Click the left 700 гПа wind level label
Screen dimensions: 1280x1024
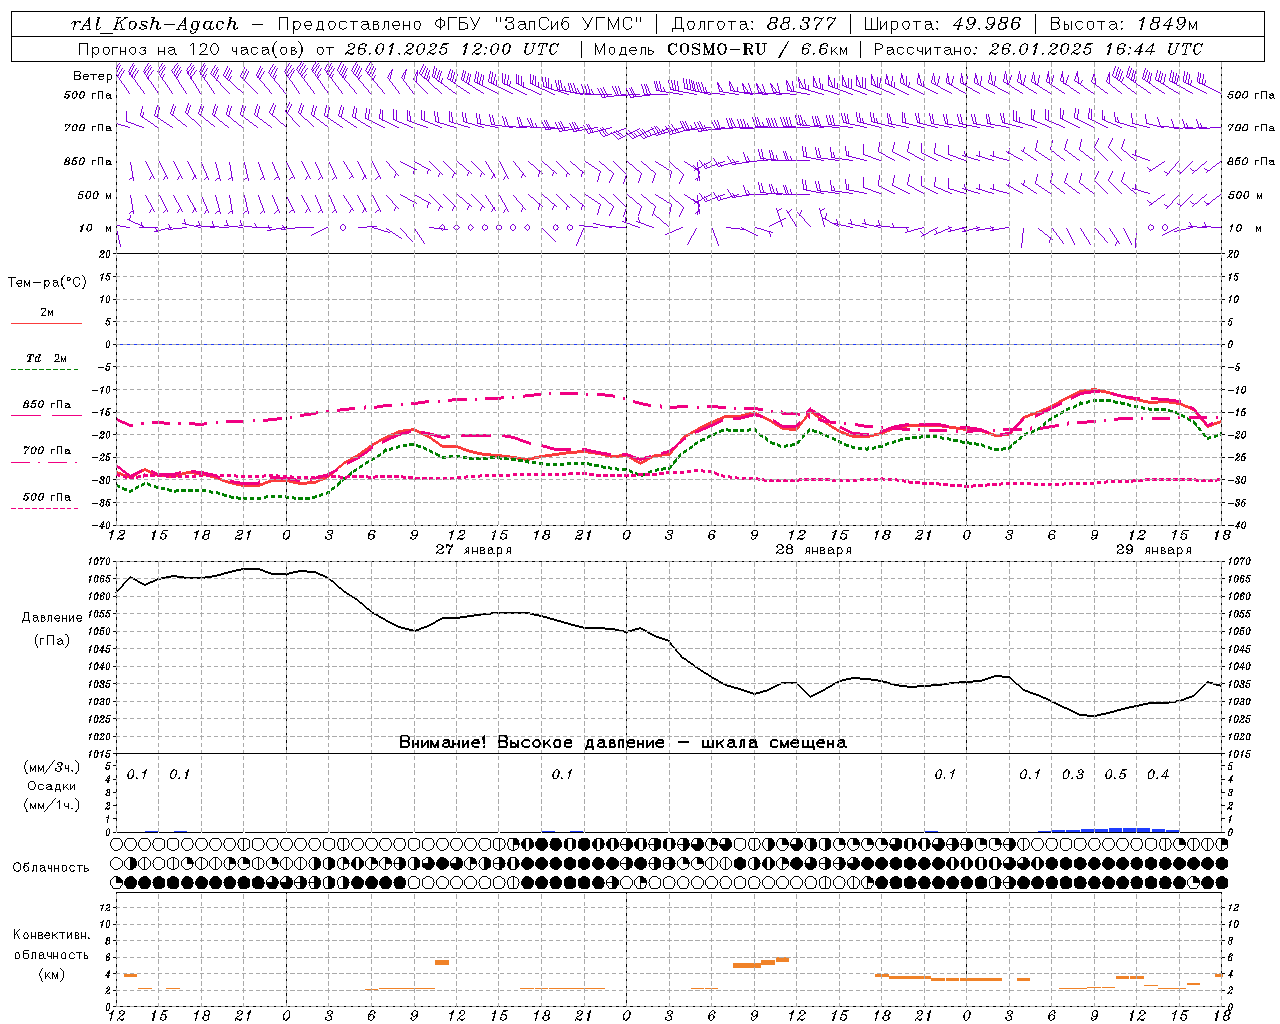88,128
